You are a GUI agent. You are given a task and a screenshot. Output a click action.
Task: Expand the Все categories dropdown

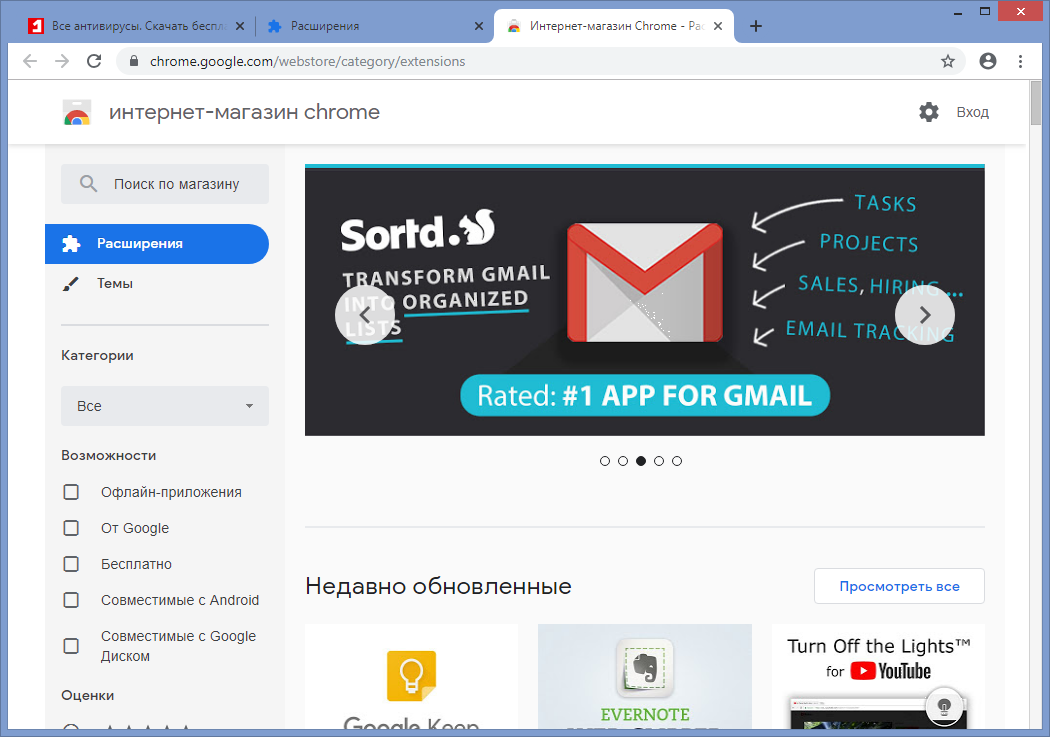click(x=165, y=406)
